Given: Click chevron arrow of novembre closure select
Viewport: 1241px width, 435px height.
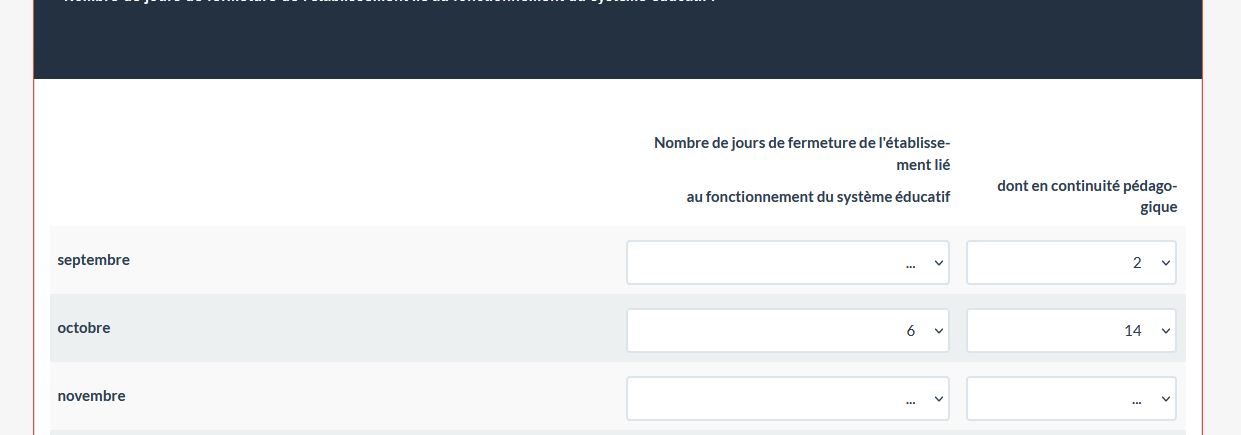Looking at the screenshot, I should 938,399.
